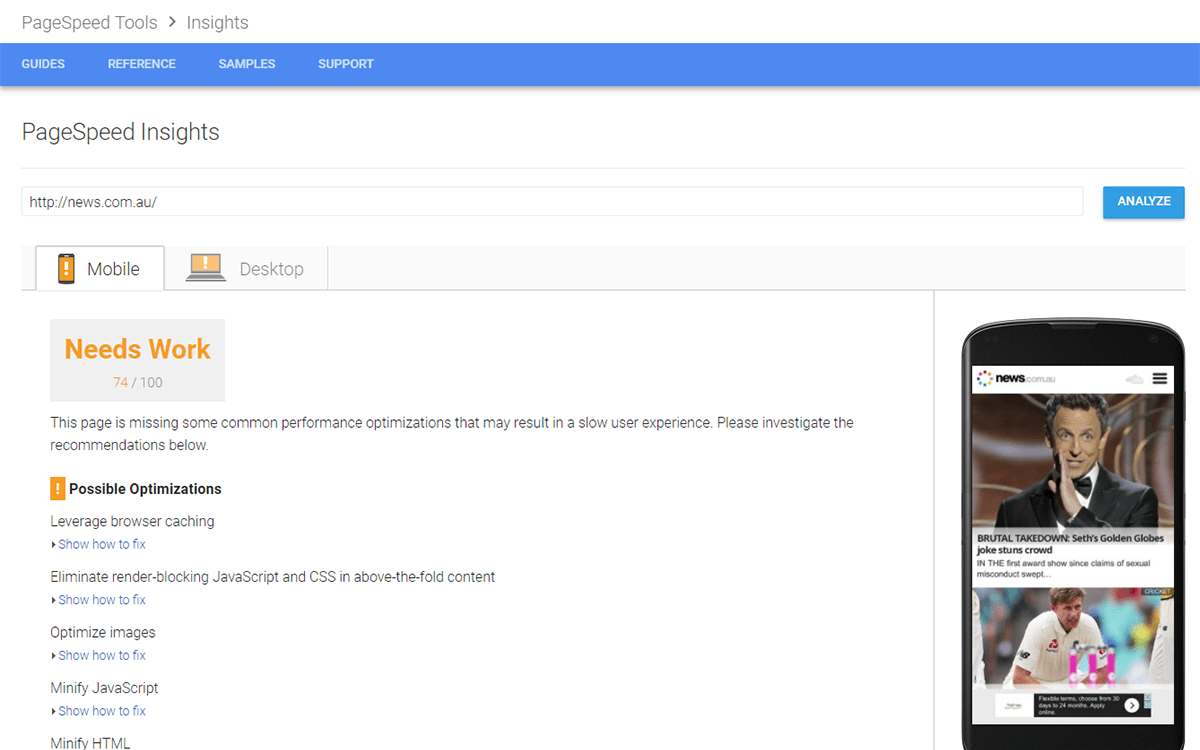Click the news.com.au logo in phone preview
This screenshot has width=1200, height=750.
[1016, 379]
